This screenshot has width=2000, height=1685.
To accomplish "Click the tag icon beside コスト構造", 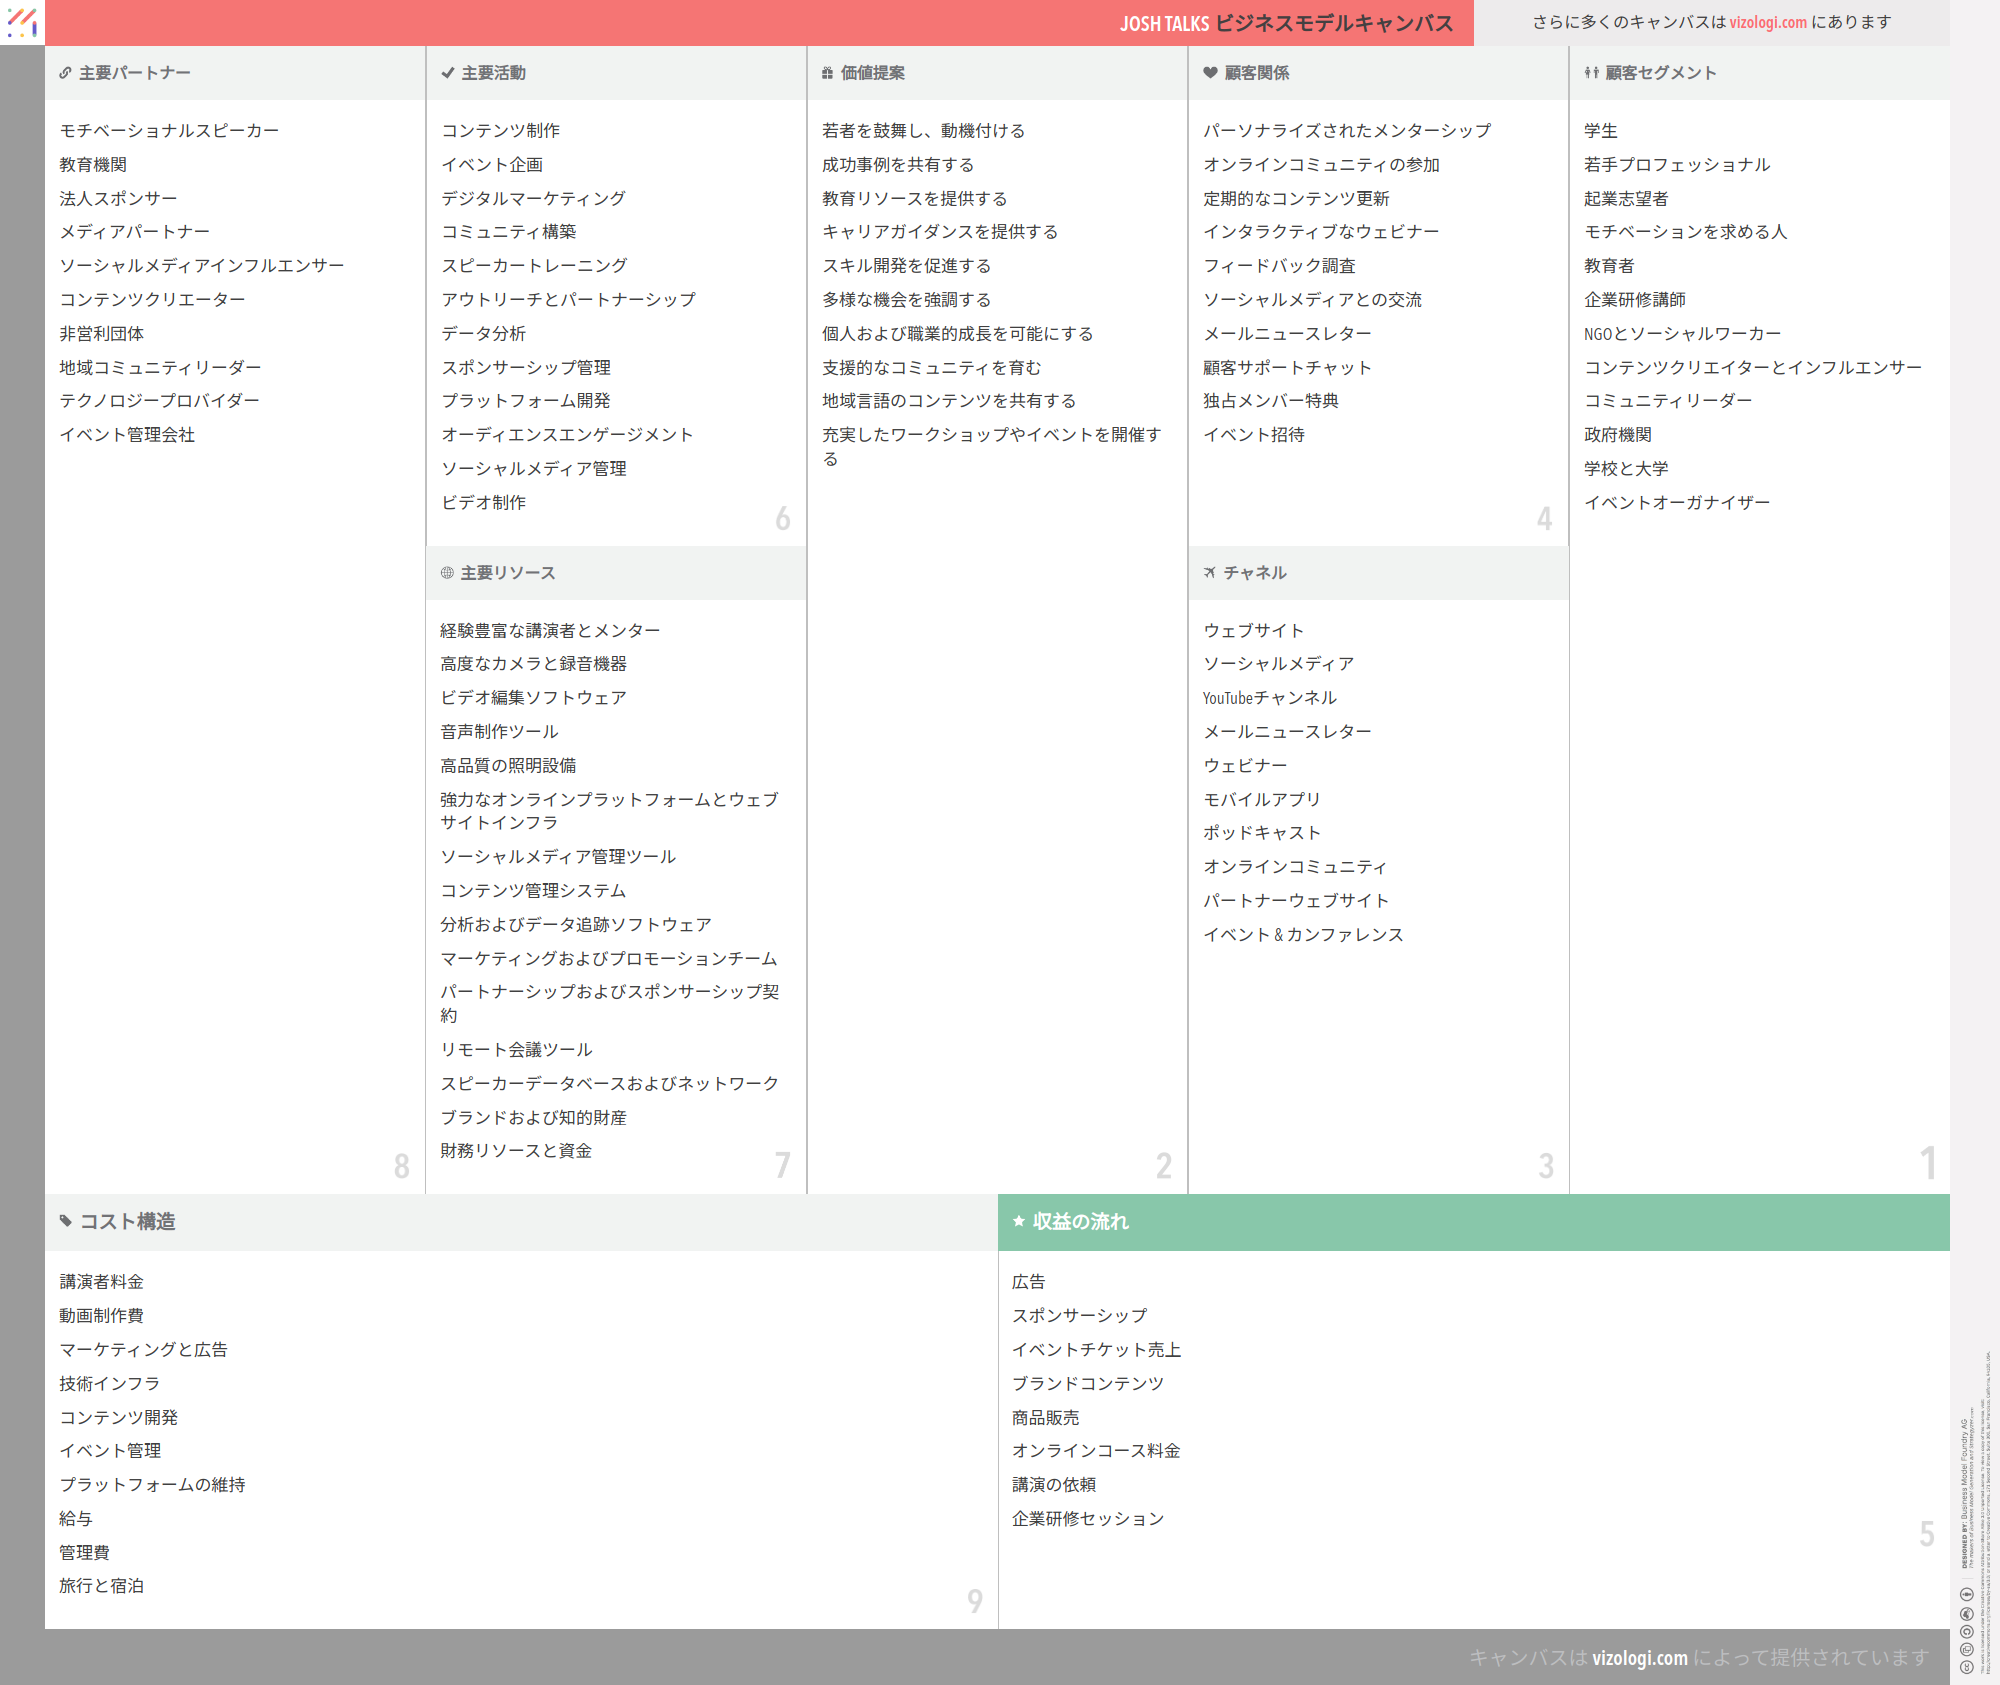I will 66,1221.
